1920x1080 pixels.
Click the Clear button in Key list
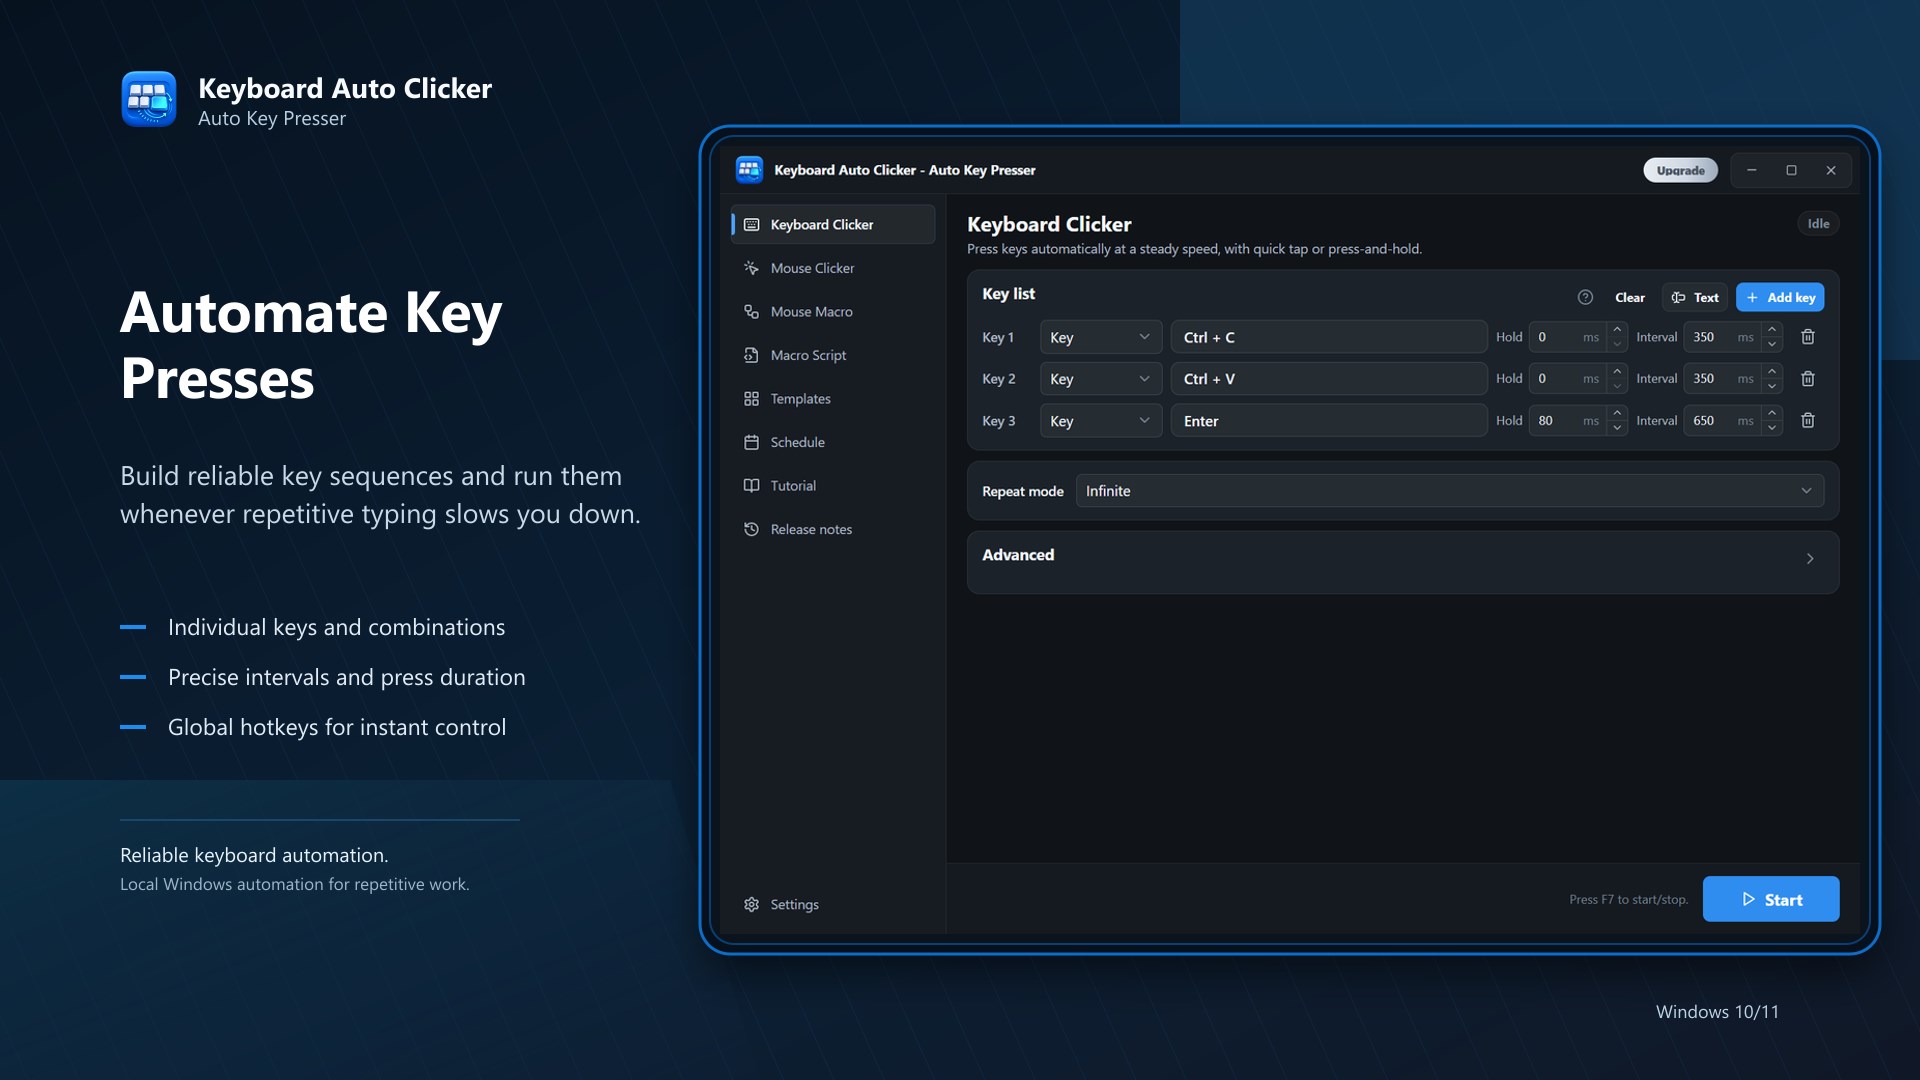click(1629, 297)
